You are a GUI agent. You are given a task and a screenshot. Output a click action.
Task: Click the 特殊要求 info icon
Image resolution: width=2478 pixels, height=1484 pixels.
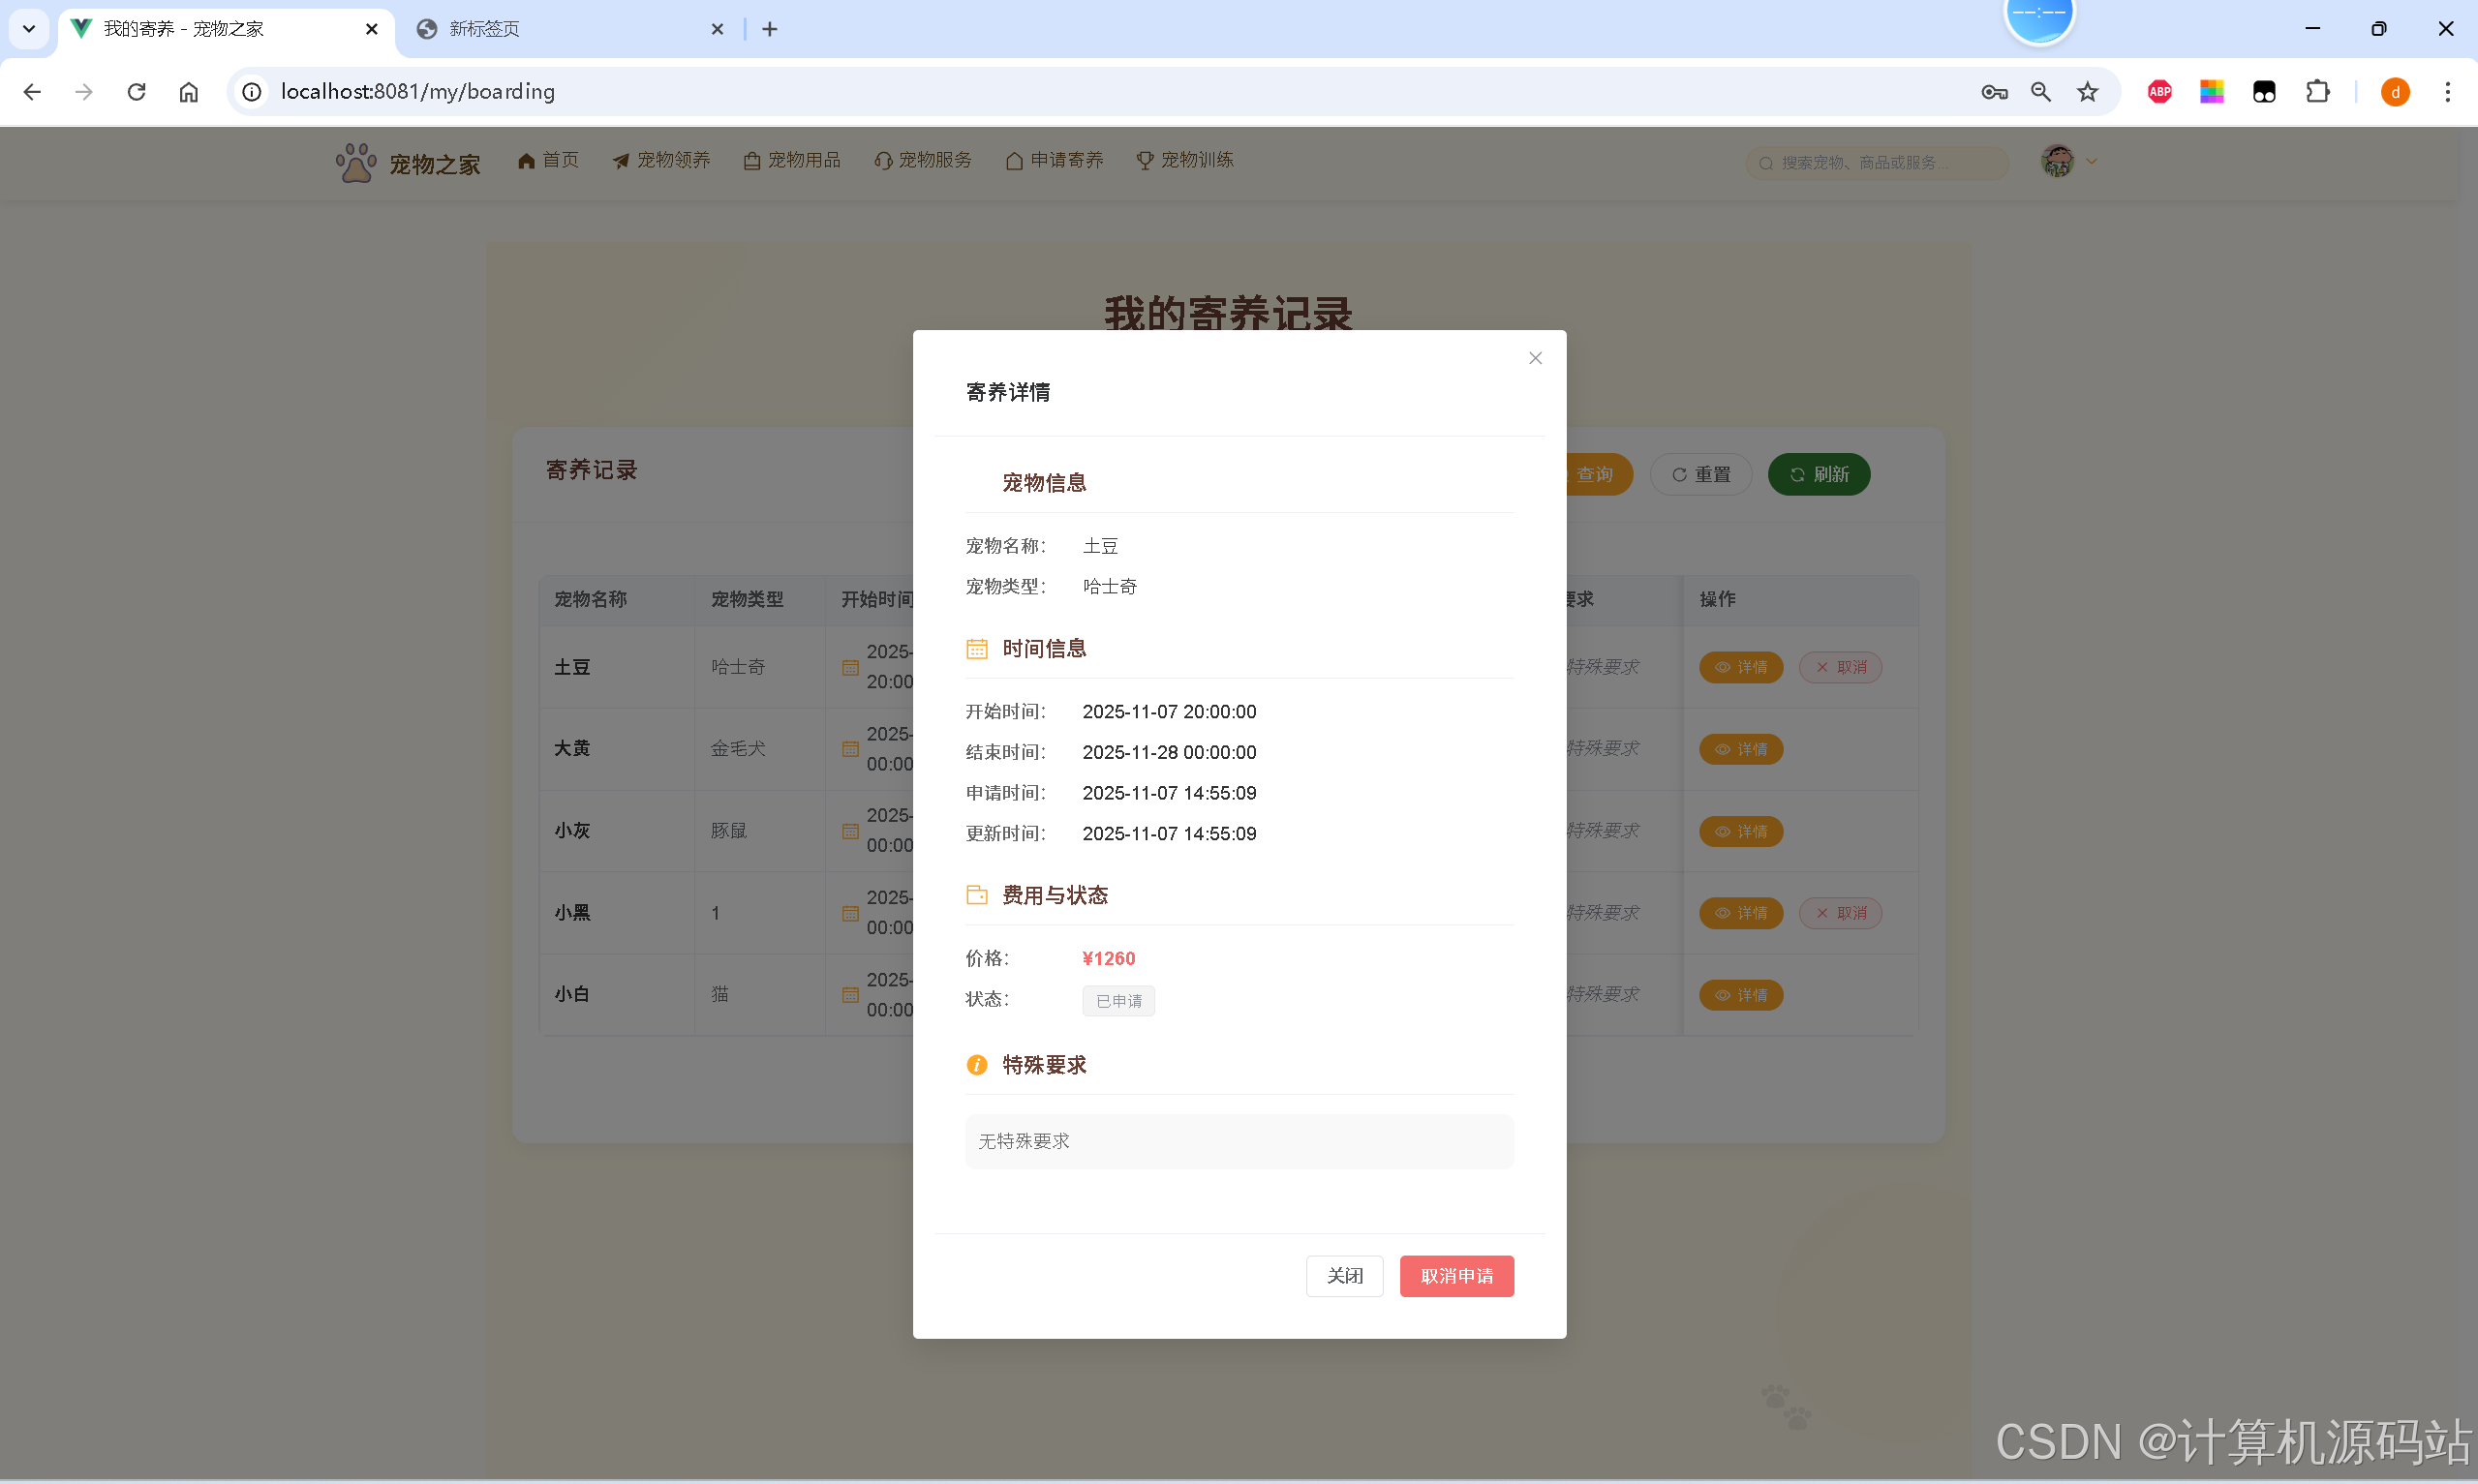point(976,1065)
